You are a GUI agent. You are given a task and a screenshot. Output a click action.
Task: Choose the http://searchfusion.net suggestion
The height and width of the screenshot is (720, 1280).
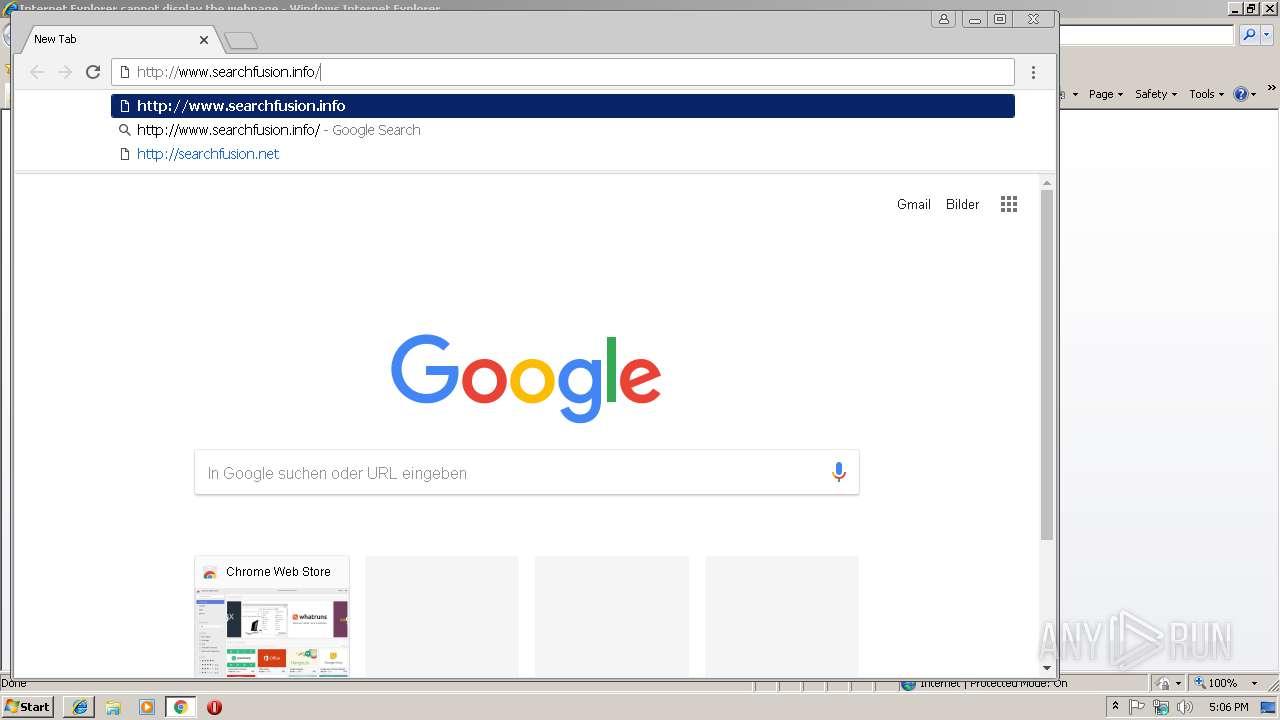(563, 154)
